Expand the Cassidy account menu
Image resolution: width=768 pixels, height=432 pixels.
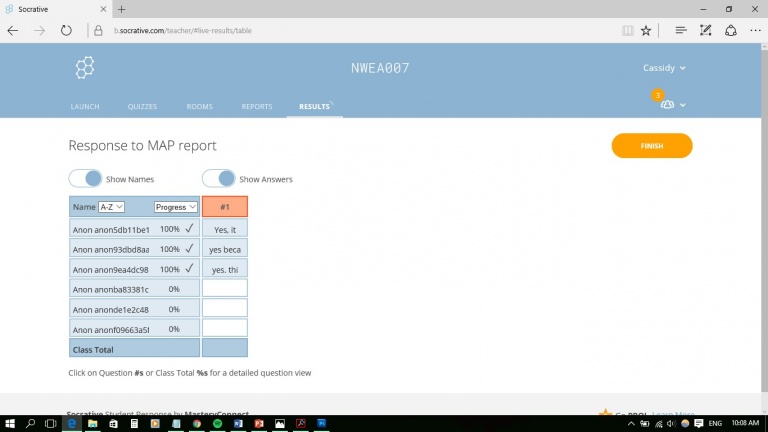[x=664, y=68]
